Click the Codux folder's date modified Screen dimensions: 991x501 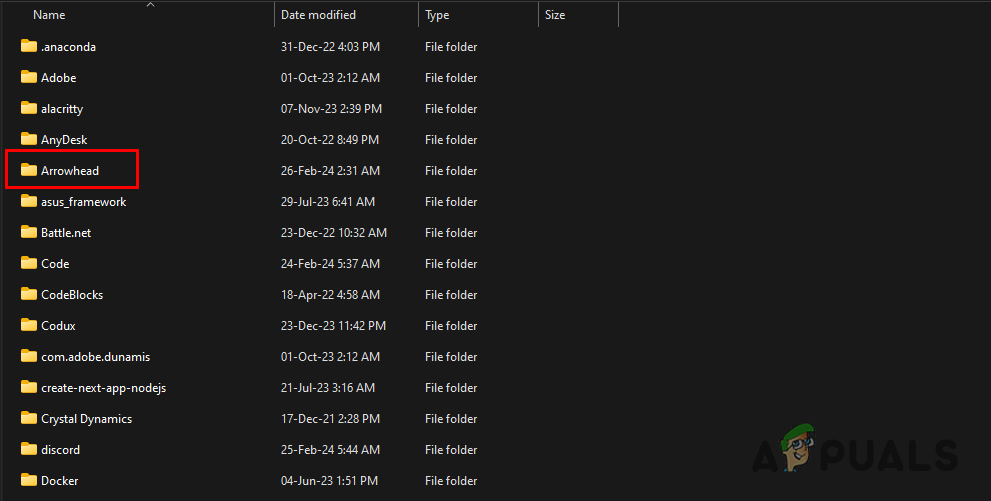[331, 326]
